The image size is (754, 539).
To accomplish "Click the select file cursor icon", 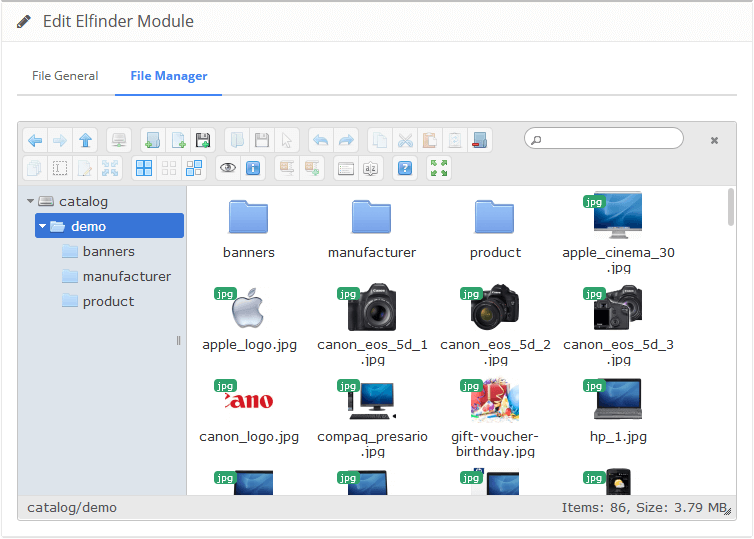I will point(287,140).
